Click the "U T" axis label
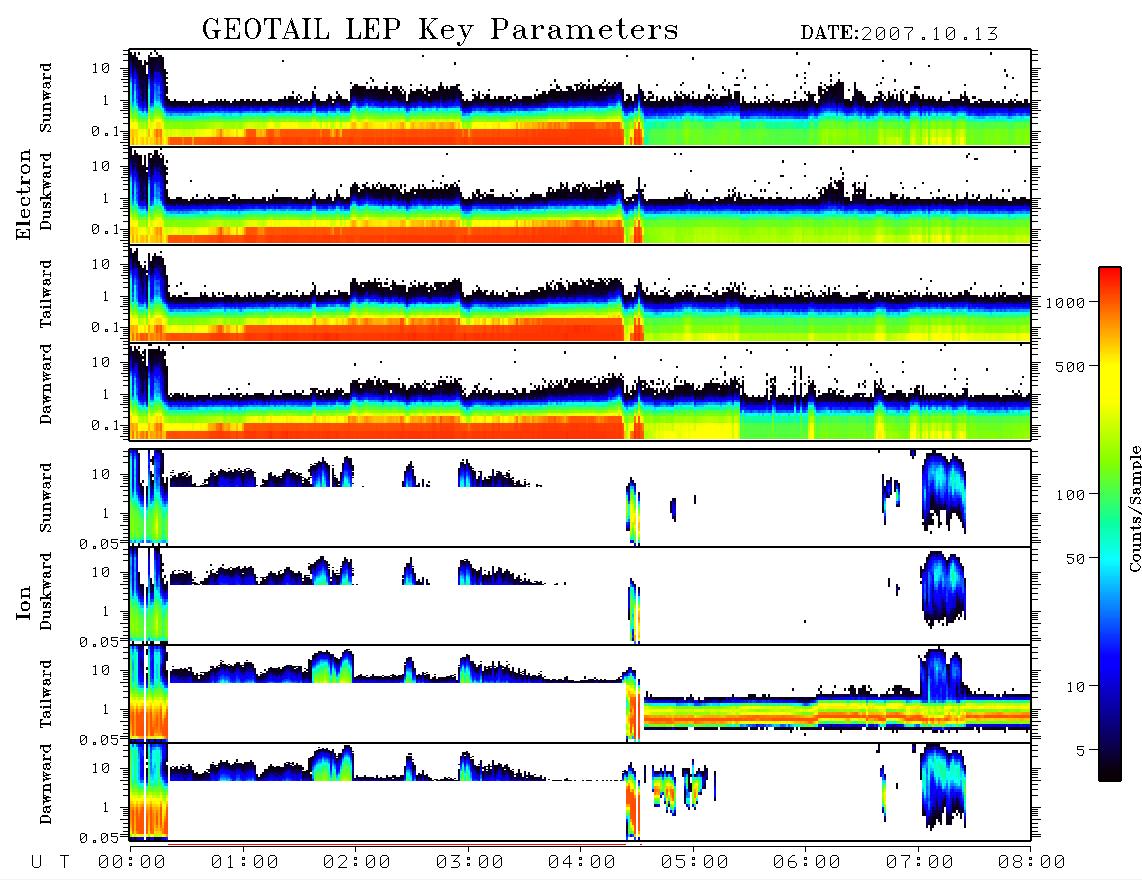The width and height of the screenshot is (1142, 880). click(50, 863)
